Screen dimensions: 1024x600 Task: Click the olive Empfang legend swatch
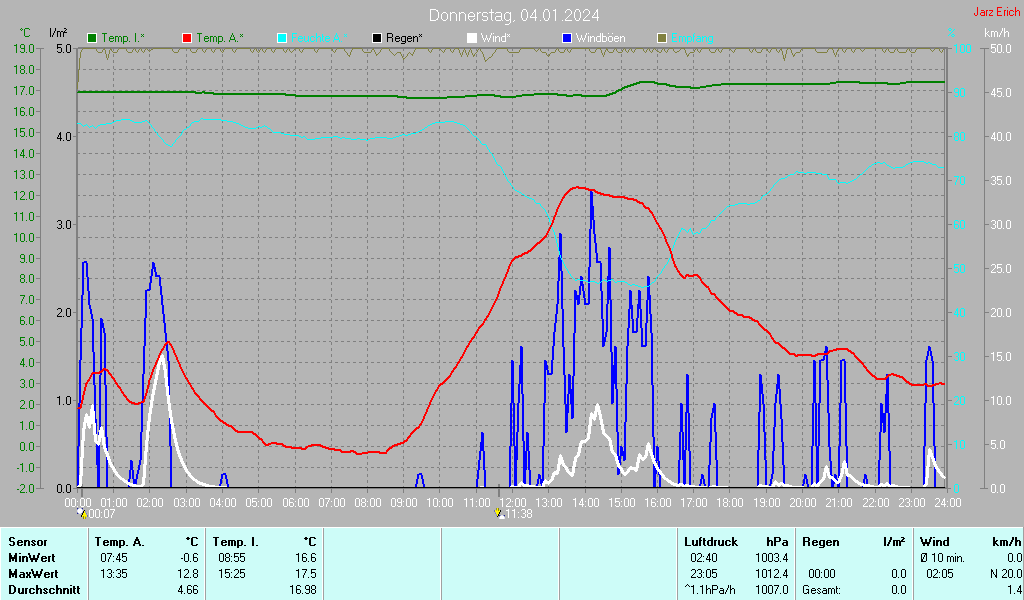tap(662, 38)
